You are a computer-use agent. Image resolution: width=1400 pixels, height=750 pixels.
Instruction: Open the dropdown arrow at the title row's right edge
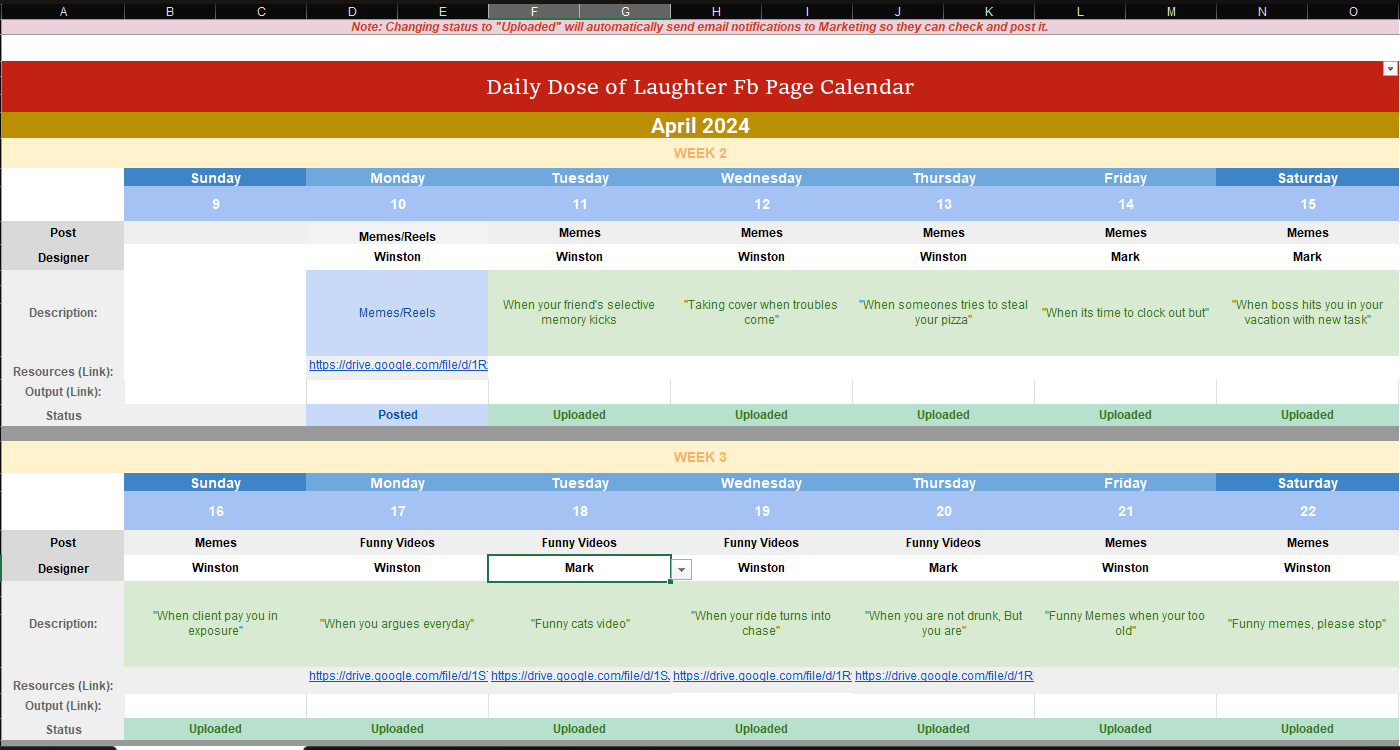click(x=1390, y=69)
